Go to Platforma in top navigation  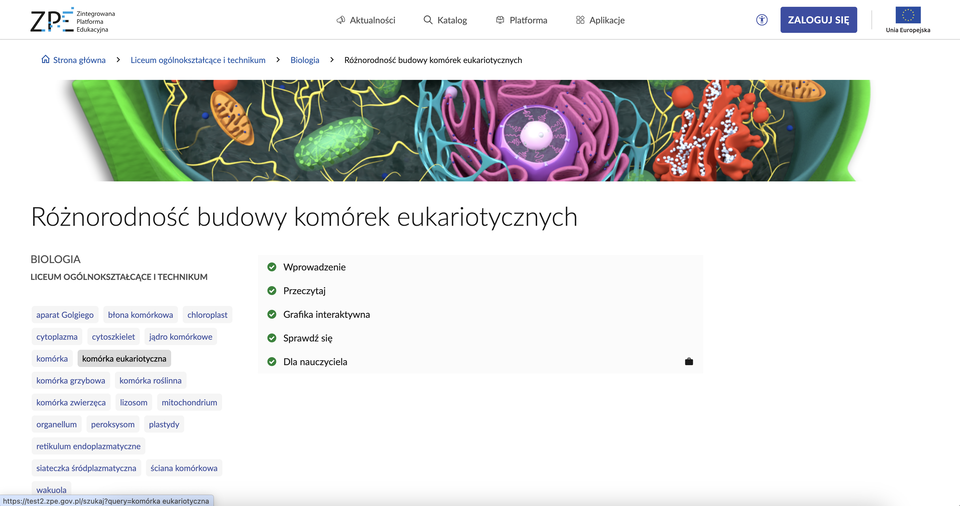point(521,20)
